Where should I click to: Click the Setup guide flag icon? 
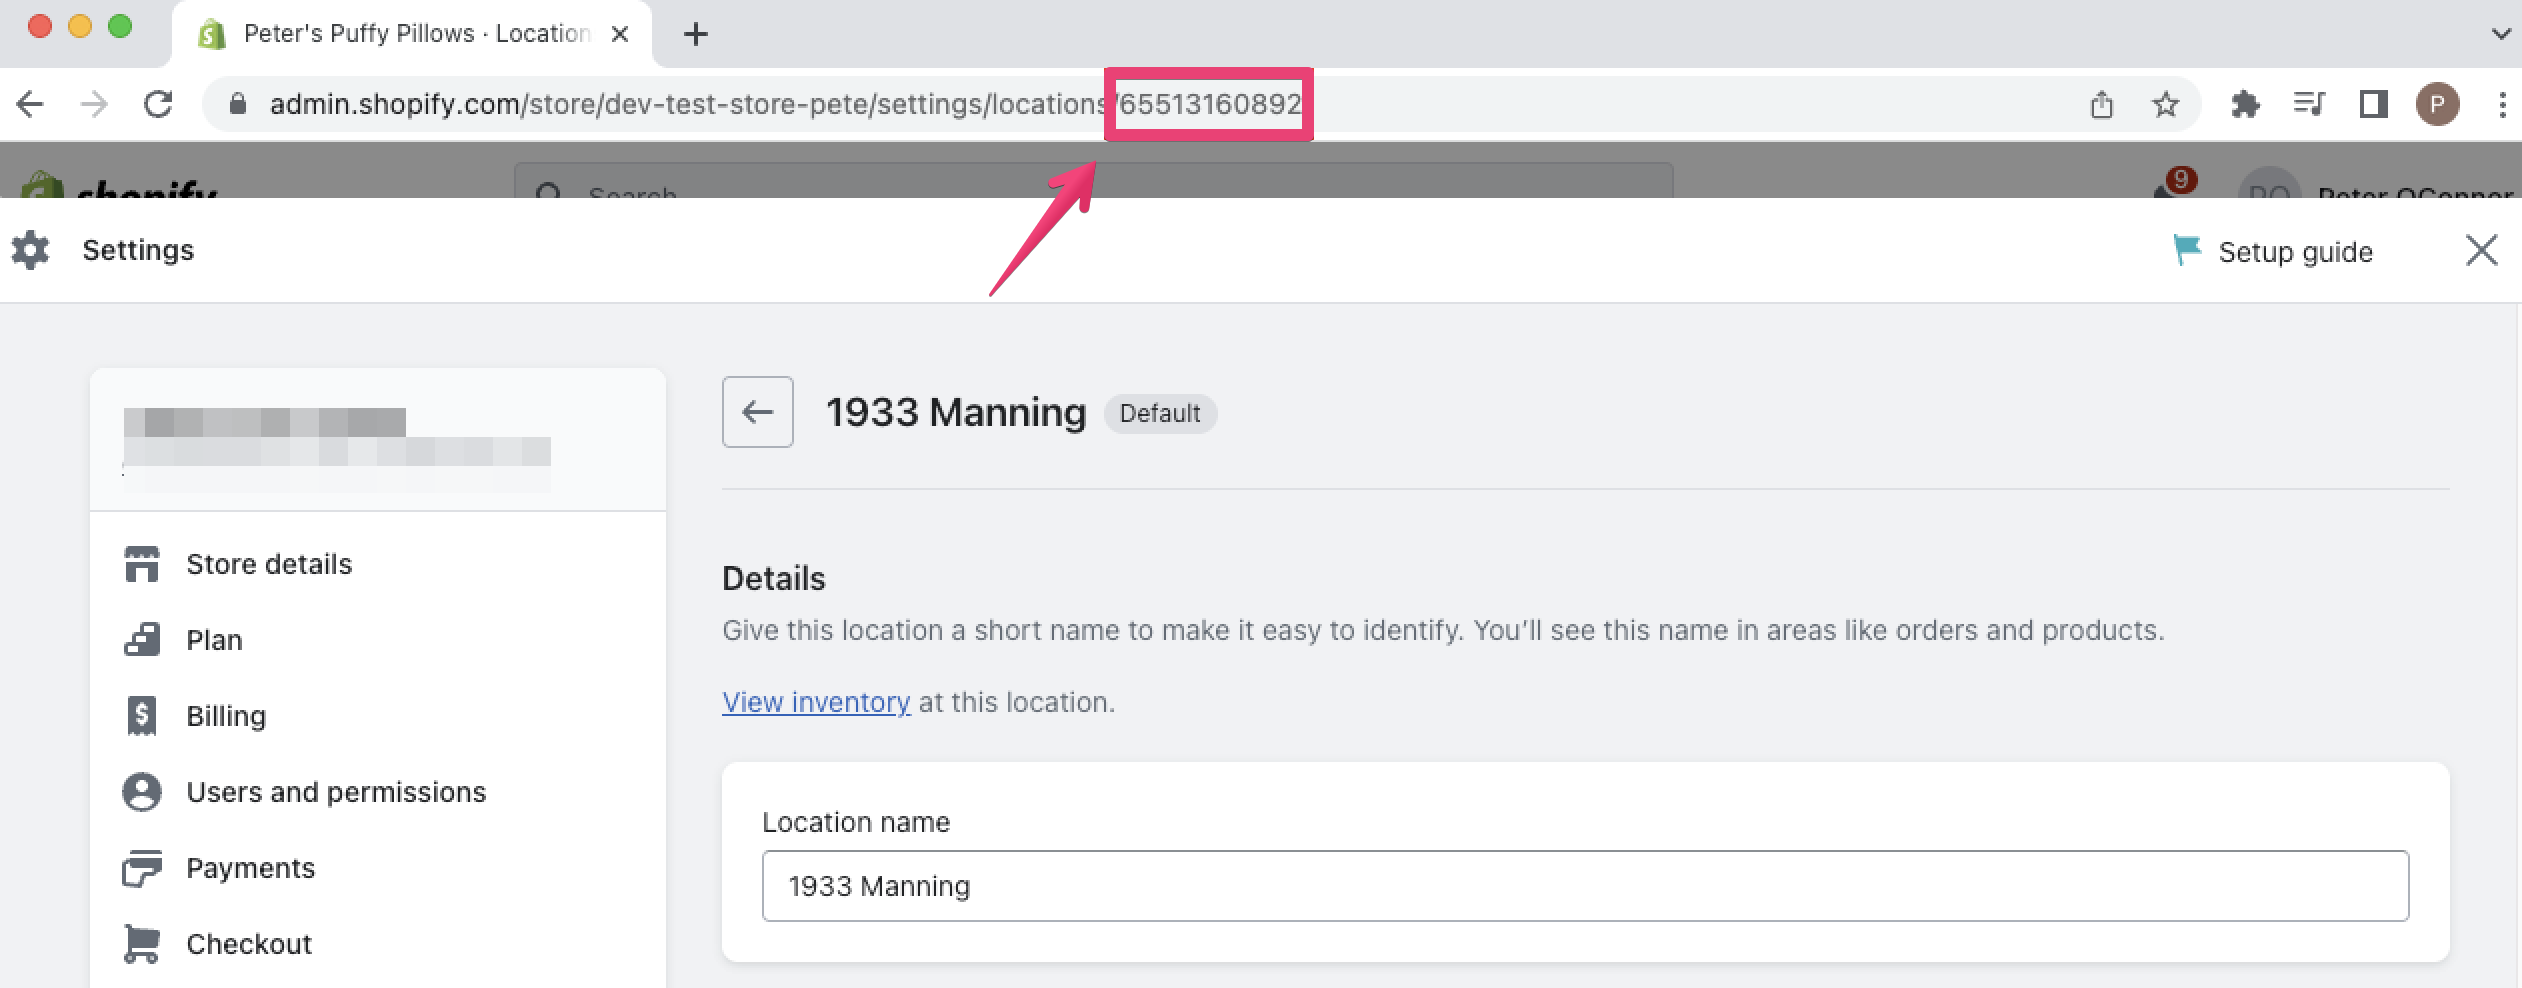tap(2187, 250)
